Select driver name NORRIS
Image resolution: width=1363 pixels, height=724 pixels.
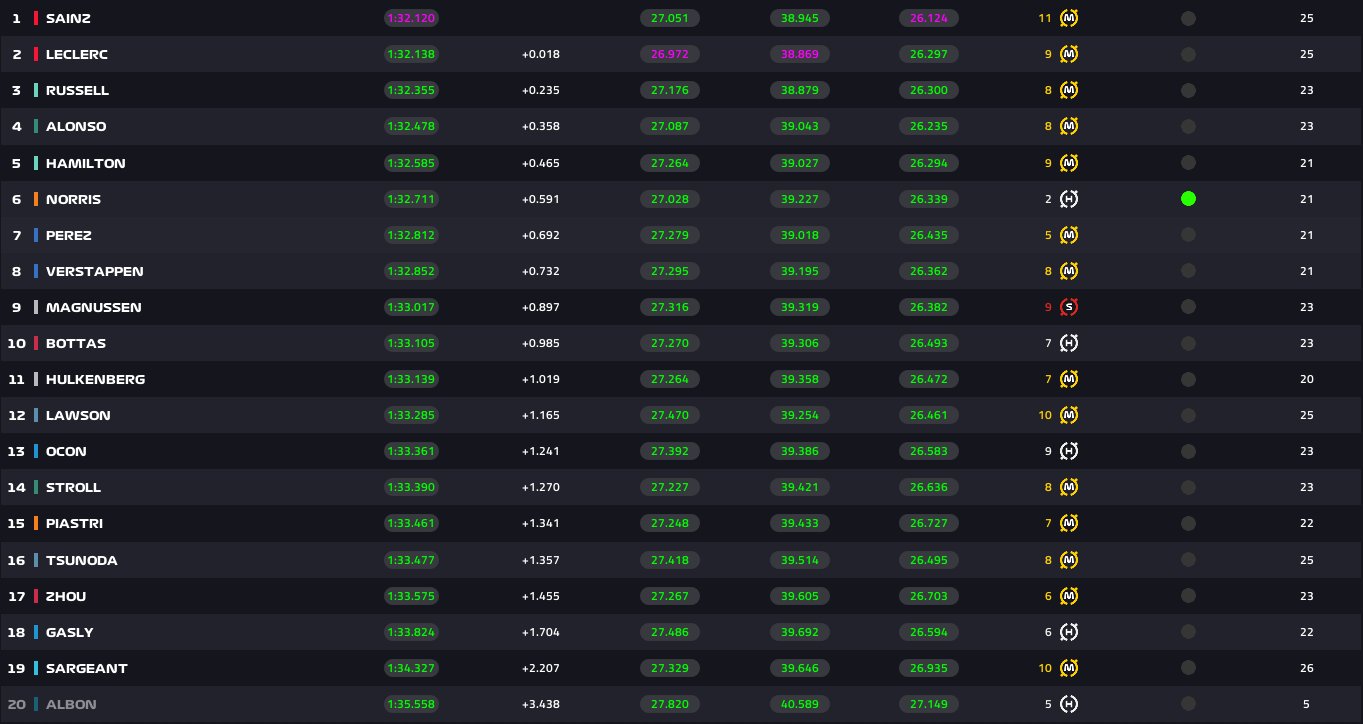73,199
